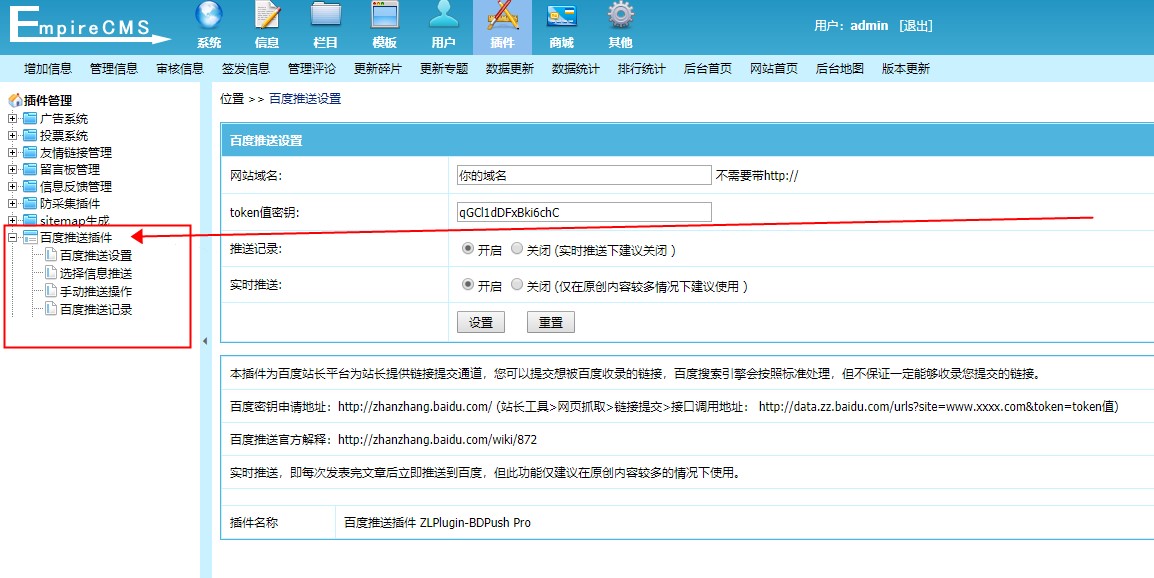Image resolution: width=1154 pixels, height=578 pixels.
Task: Expand the 投票系统 tree node
Action: click(12, 135)
